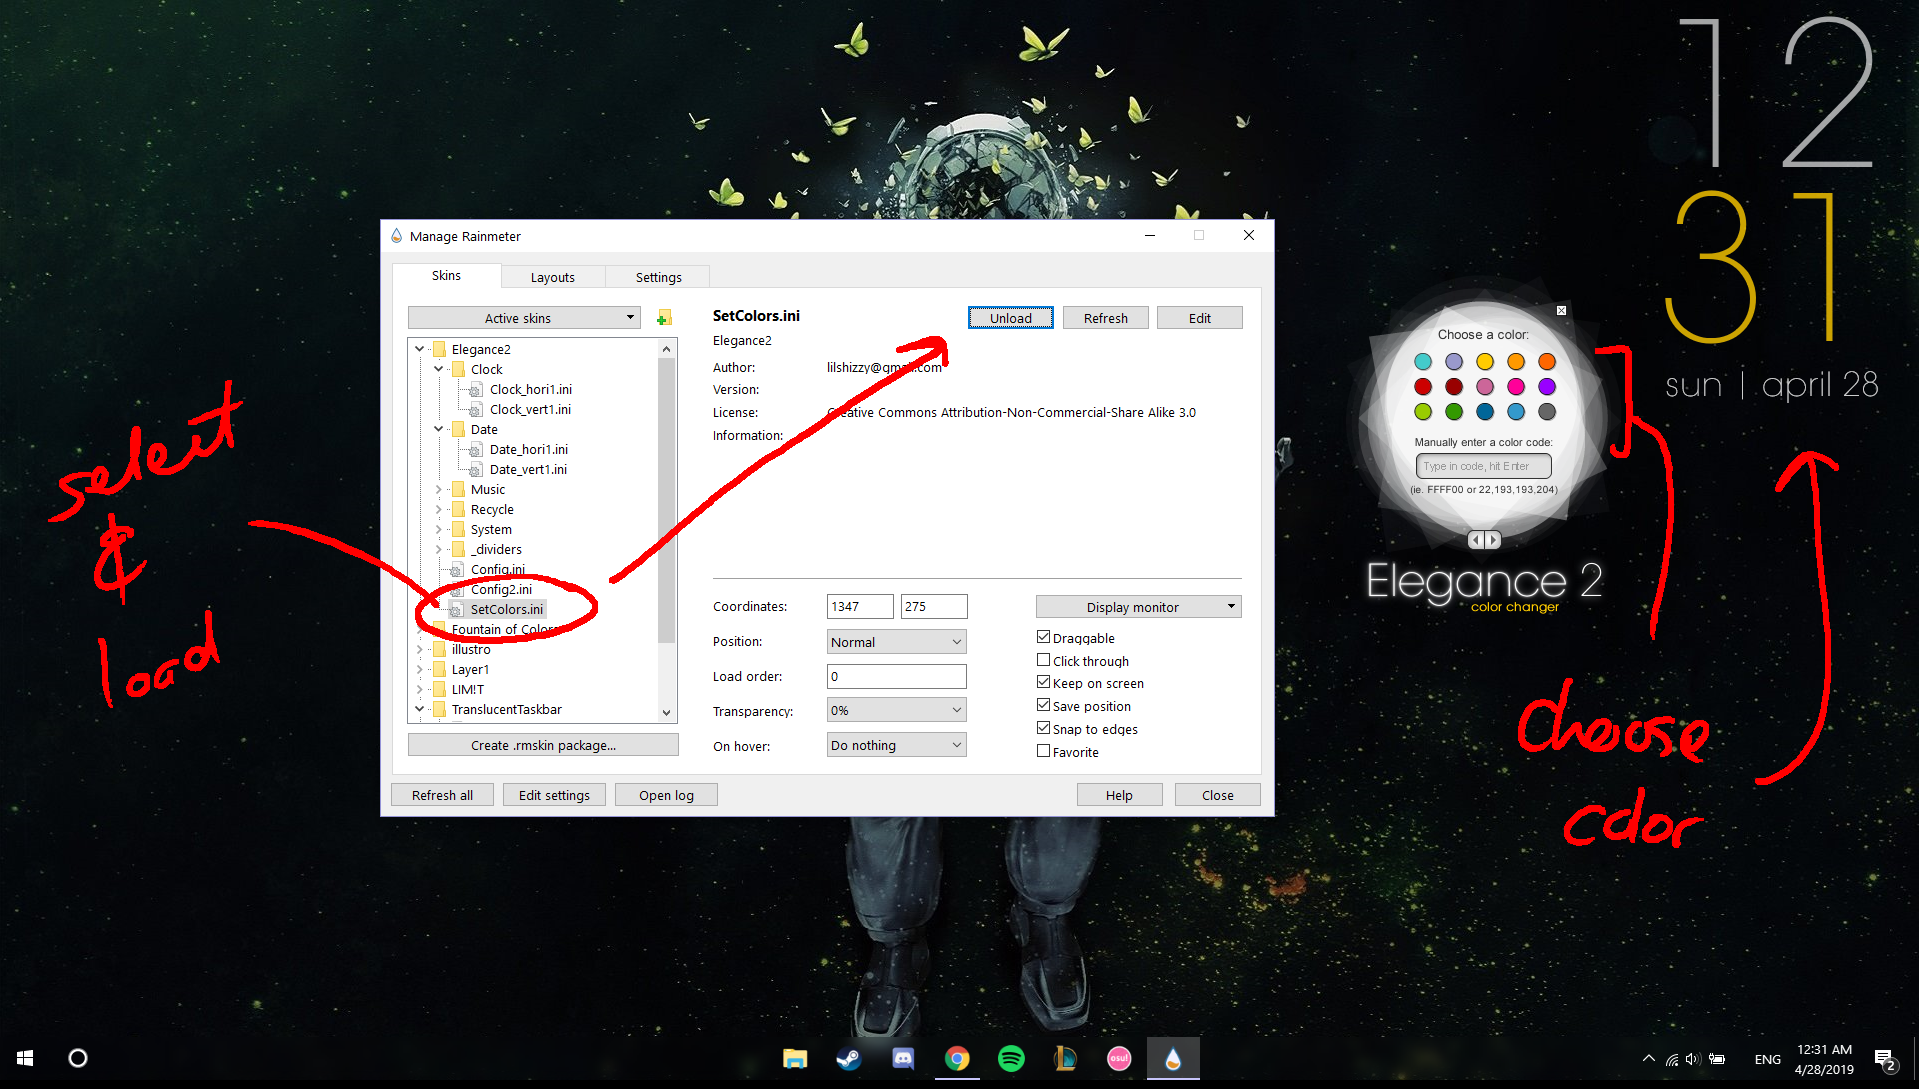1919x1089 pixels.
Task: Switch to the Layouts tab
Action: (x=552, y=276)
